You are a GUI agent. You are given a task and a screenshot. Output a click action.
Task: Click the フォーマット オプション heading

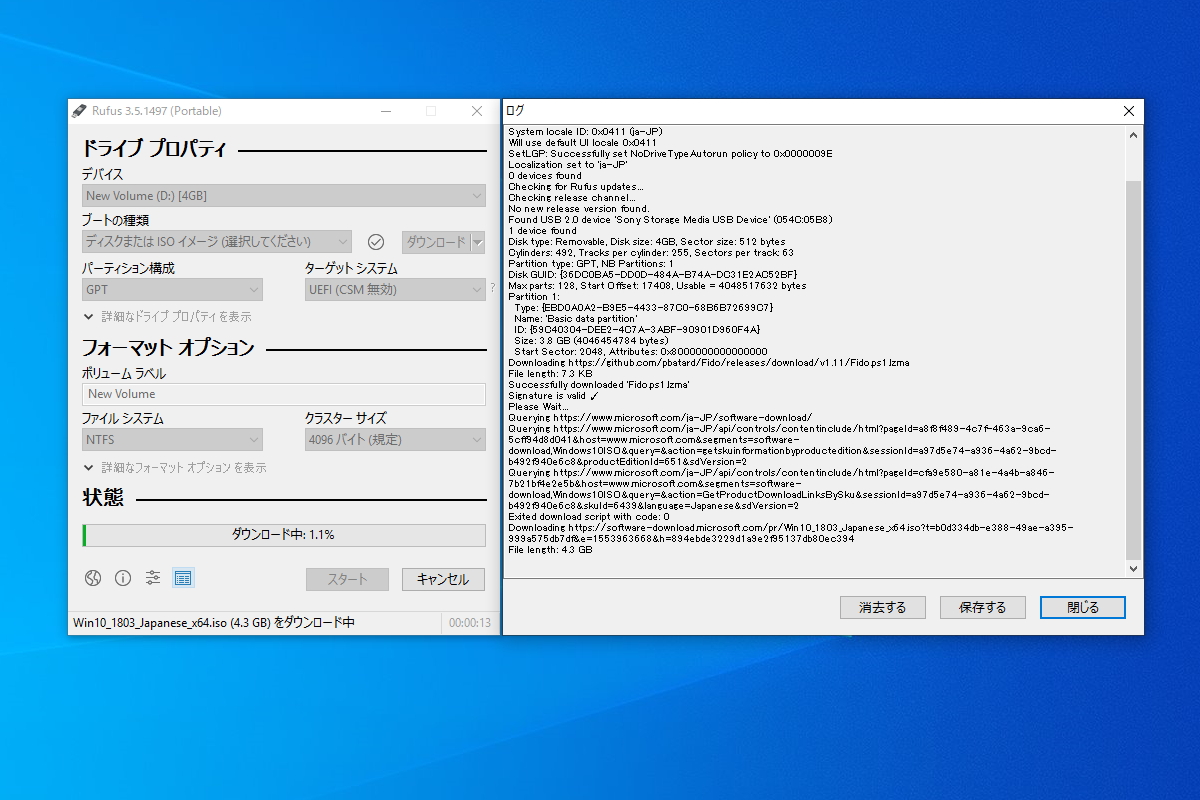coord(168,348)
